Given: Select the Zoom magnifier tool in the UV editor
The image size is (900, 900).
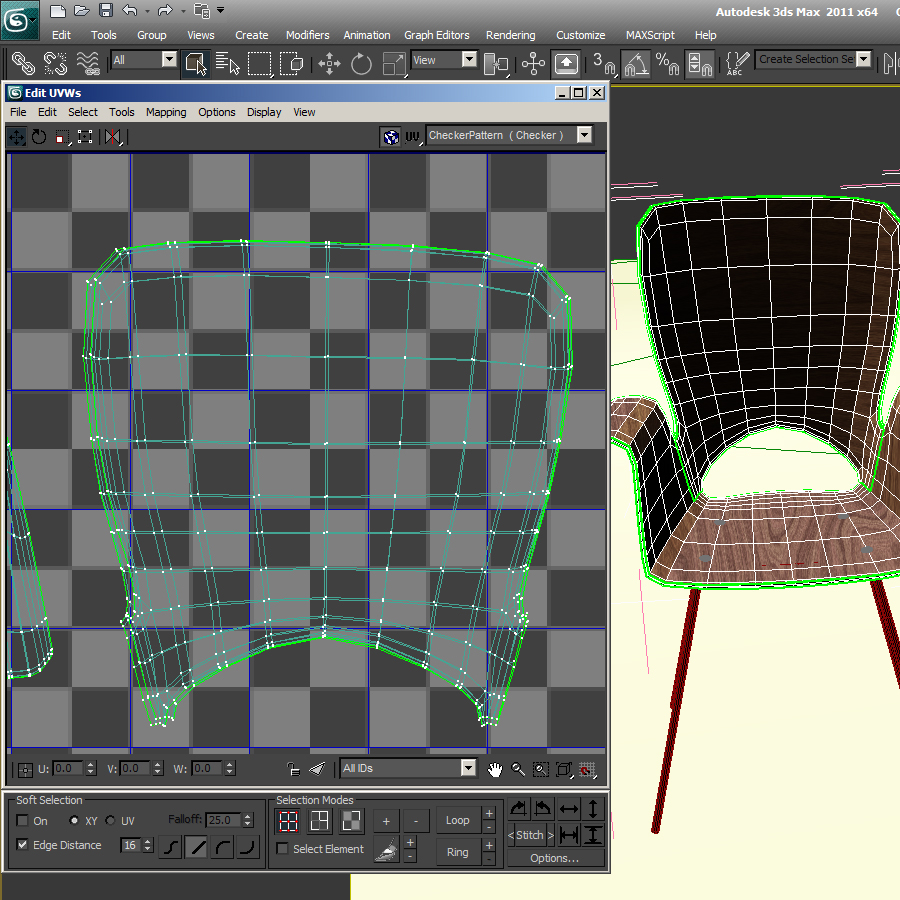Looking at the screenshot, I should coord(518,768).
